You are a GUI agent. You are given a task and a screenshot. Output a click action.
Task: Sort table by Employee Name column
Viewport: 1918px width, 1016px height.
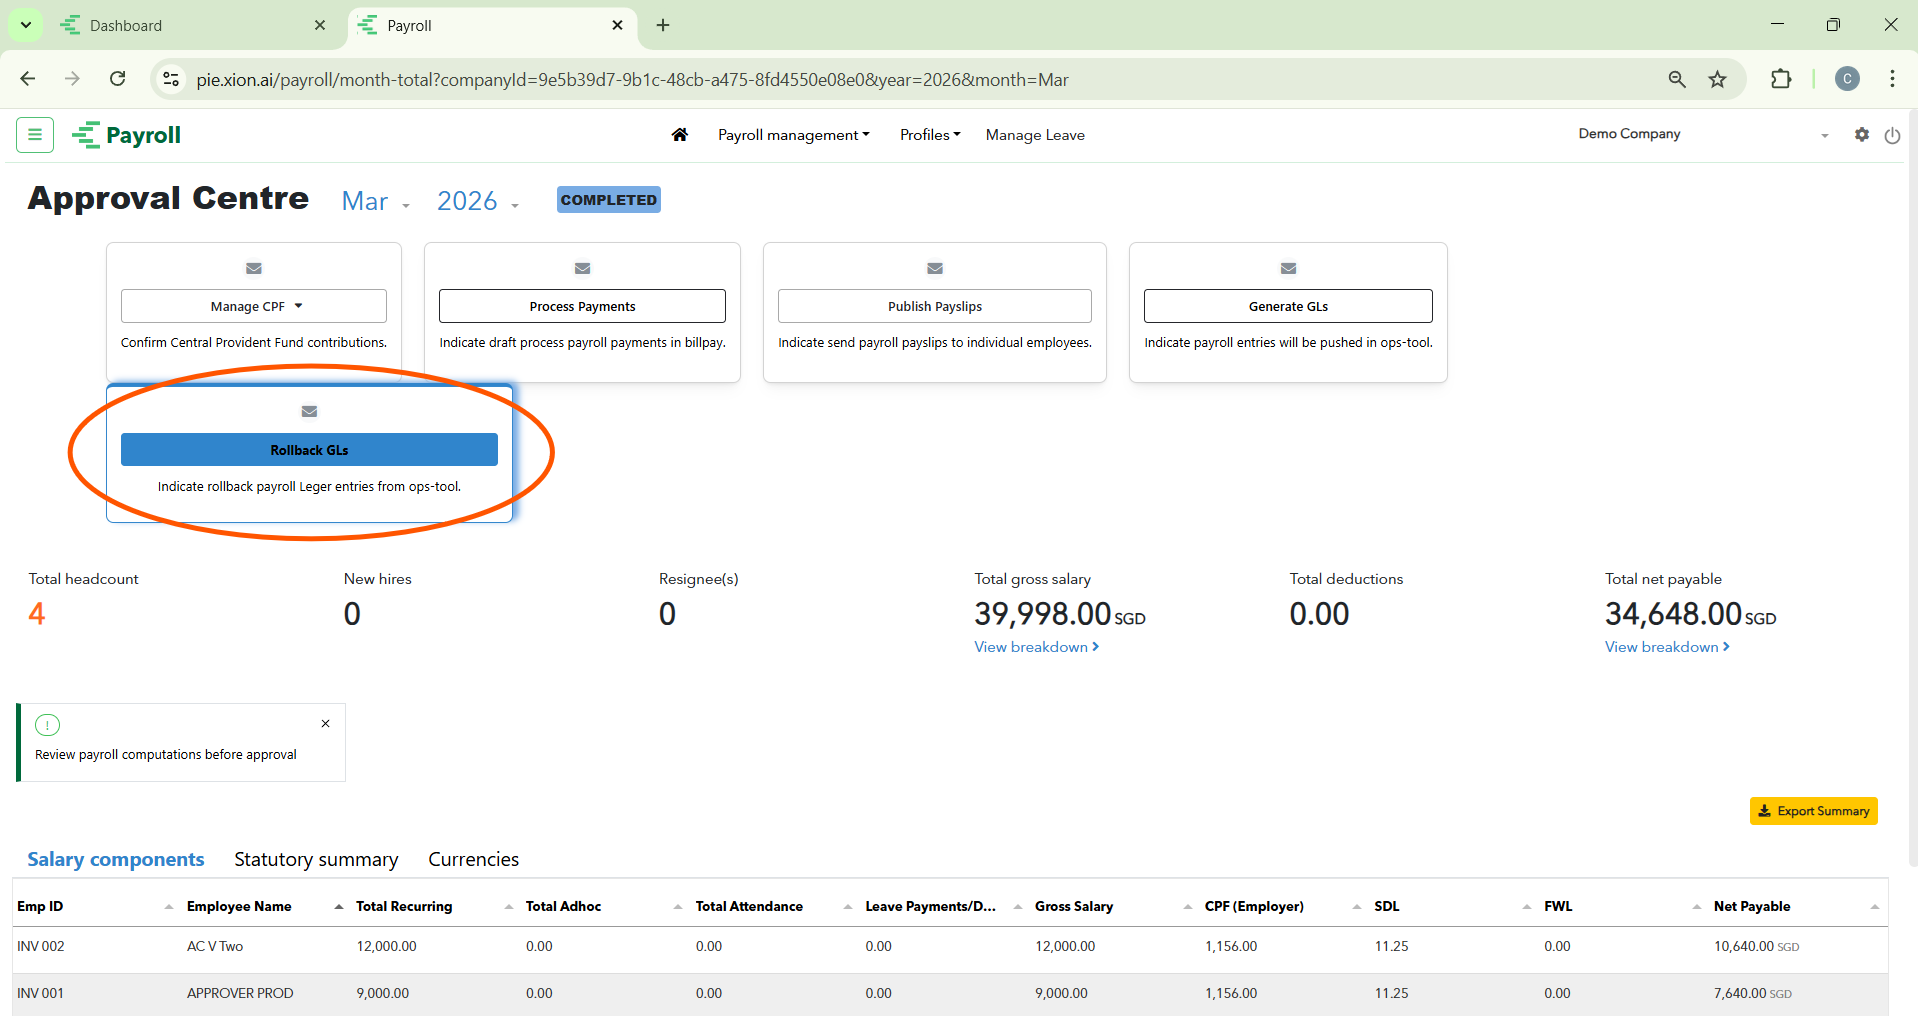[239, 906]
